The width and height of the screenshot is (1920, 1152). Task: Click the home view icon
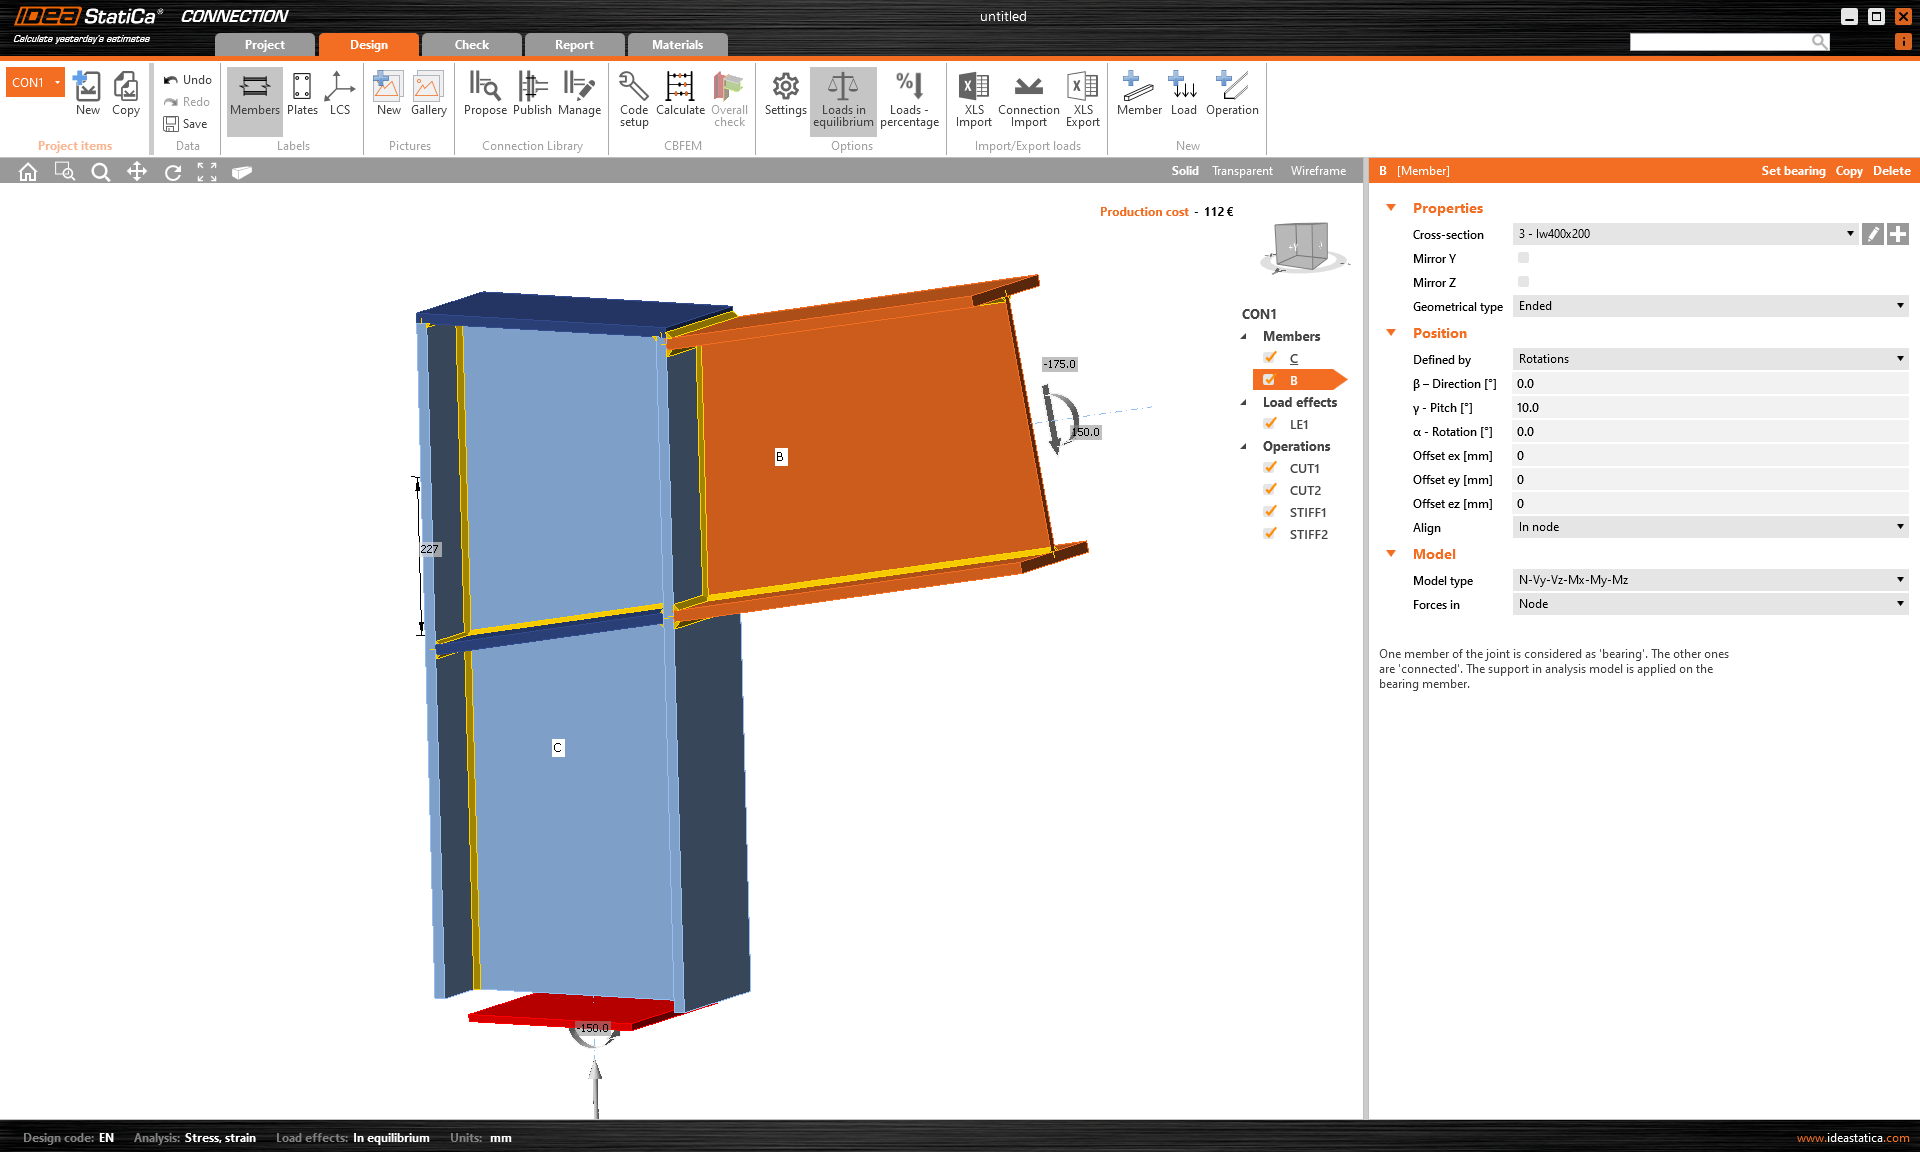pyautogui.click(x=28, y=172)
